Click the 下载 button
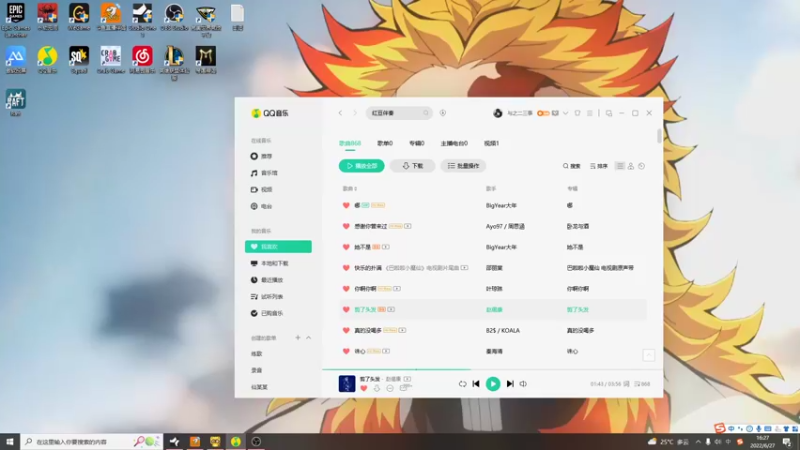This screenshot has width=800, height=450. click(x=412, y=166)
